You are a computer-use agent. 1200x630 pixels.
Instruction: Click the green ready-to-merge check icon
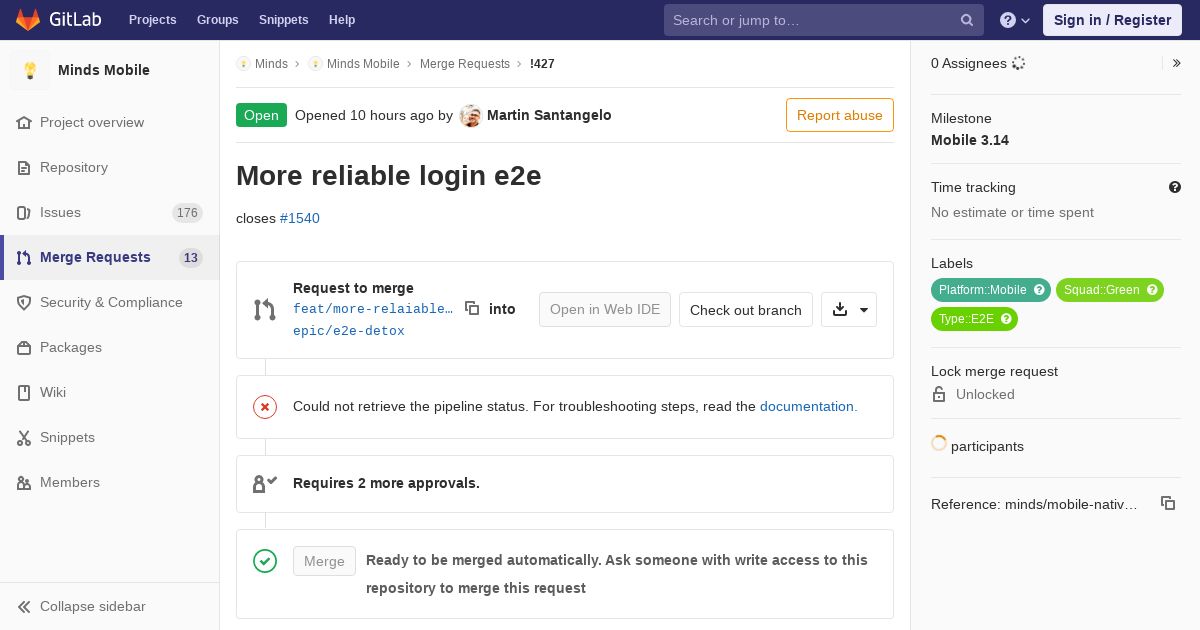pos(265,561)
